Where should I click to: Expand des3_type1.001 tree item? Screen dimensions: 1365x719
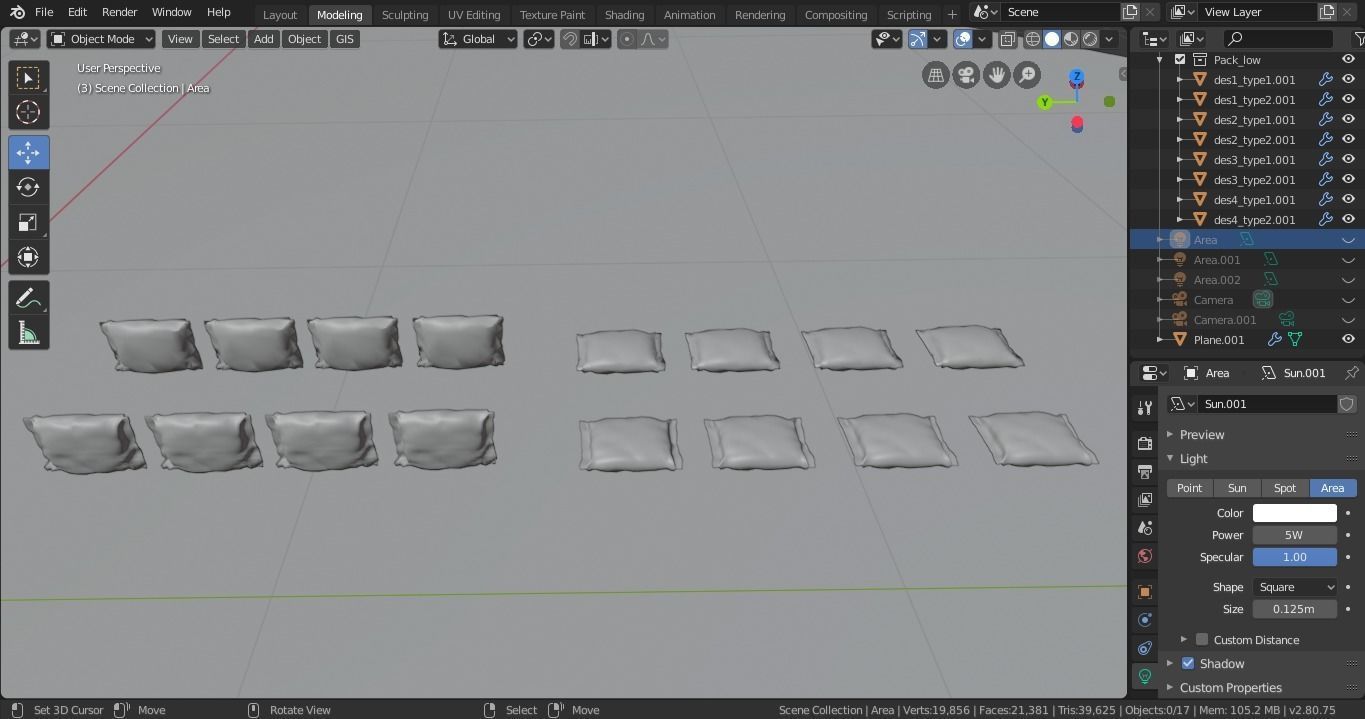point(1180,160)
